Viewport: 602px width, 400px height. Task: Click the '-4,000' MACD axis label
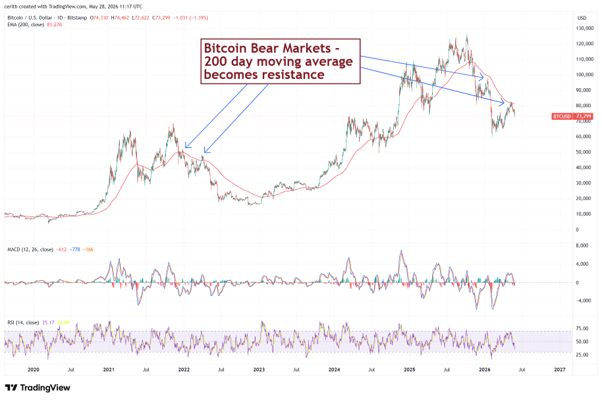click(x=582, y=301)
